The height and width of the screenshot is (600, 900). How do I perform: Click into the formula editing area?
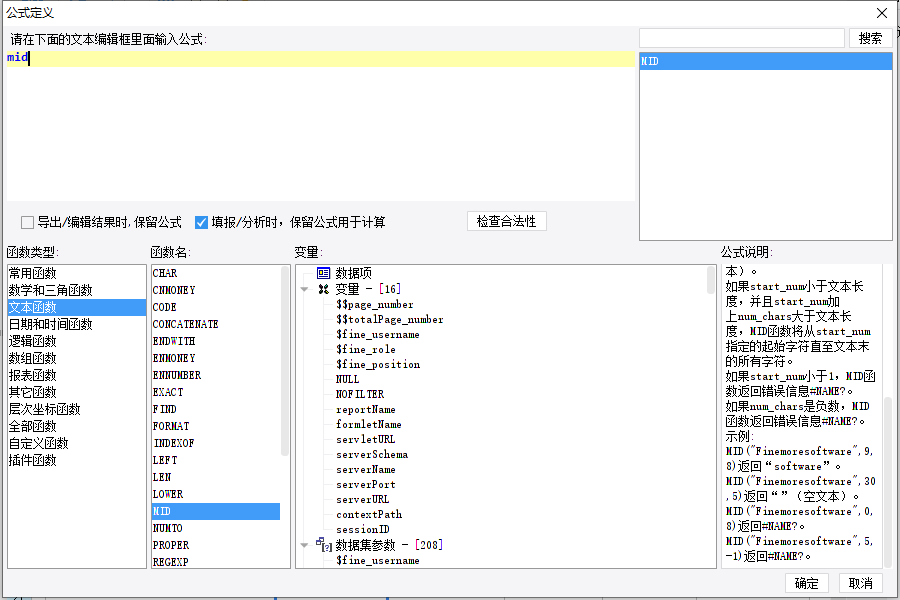point(320,126)
